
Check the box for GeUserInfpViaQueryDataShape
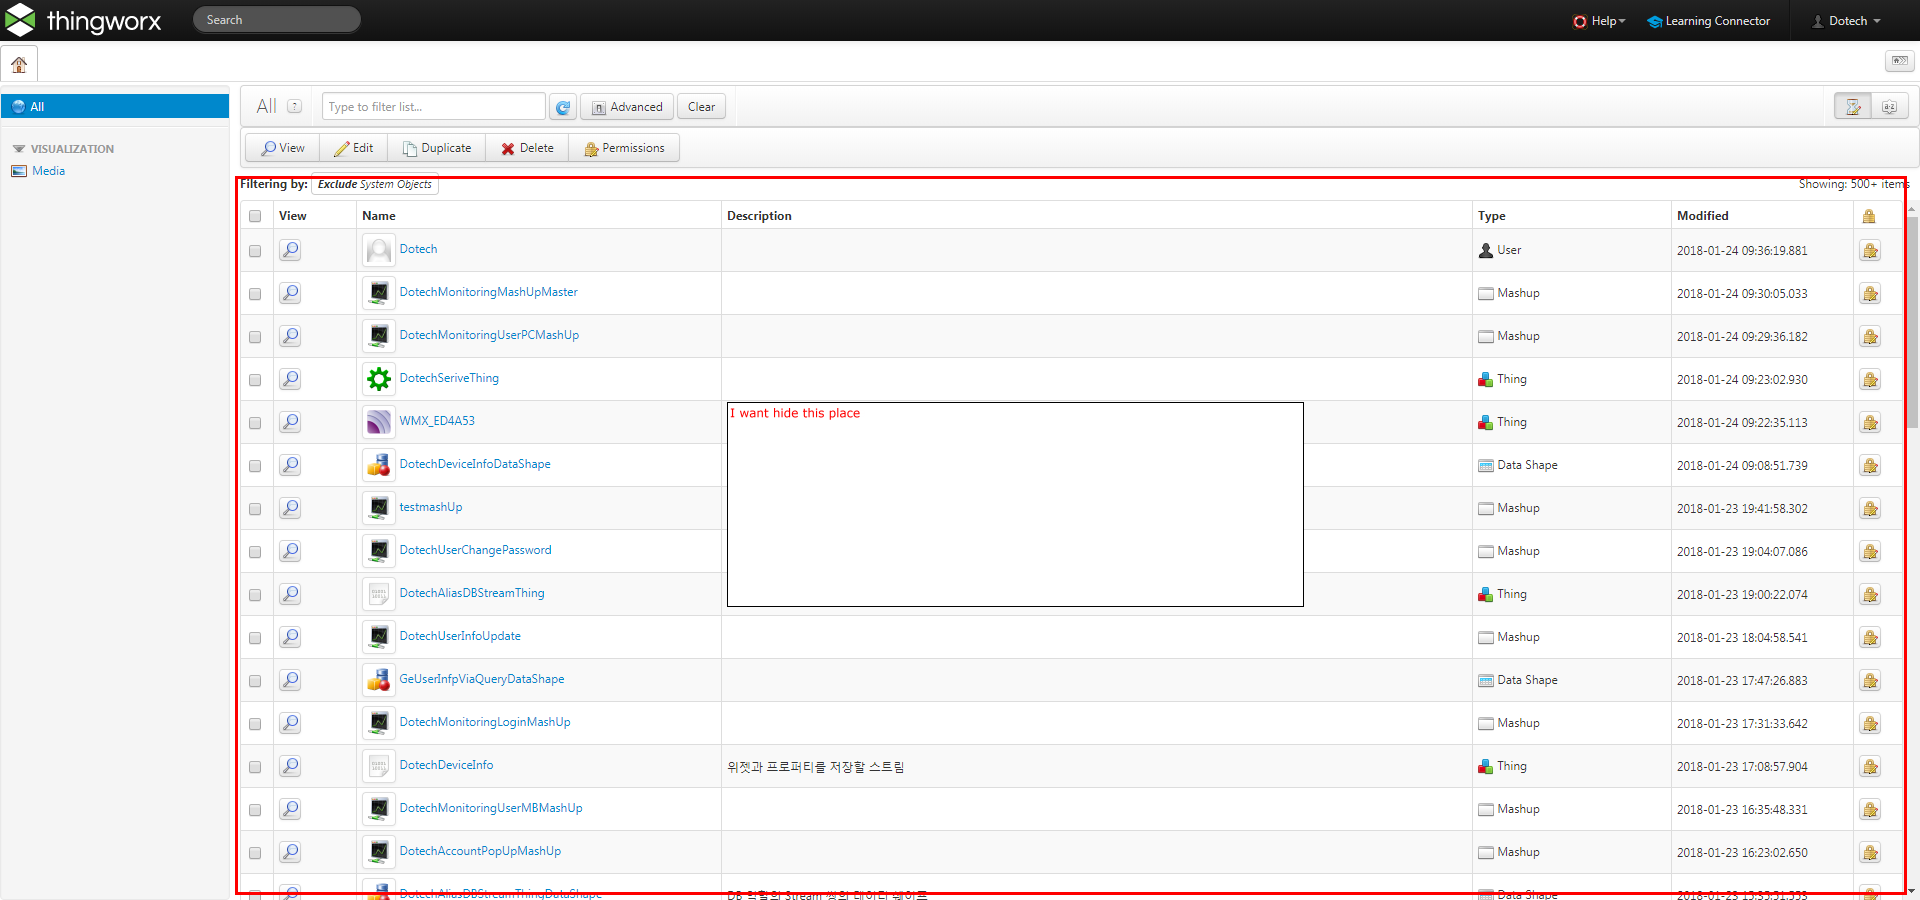[255, 681]
